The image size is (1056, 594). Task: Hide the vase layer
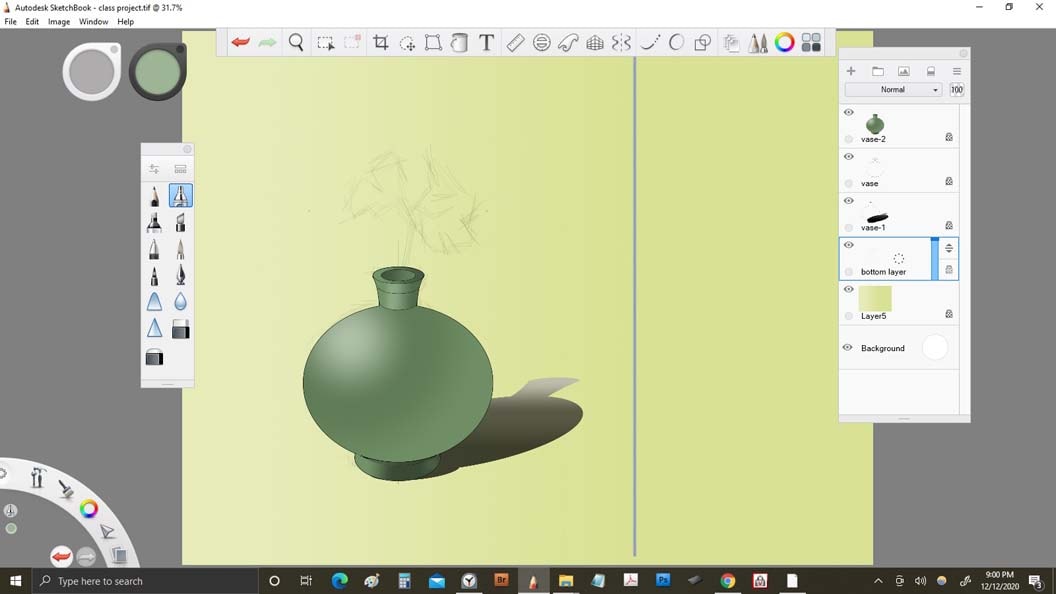[x=849, y=157]
